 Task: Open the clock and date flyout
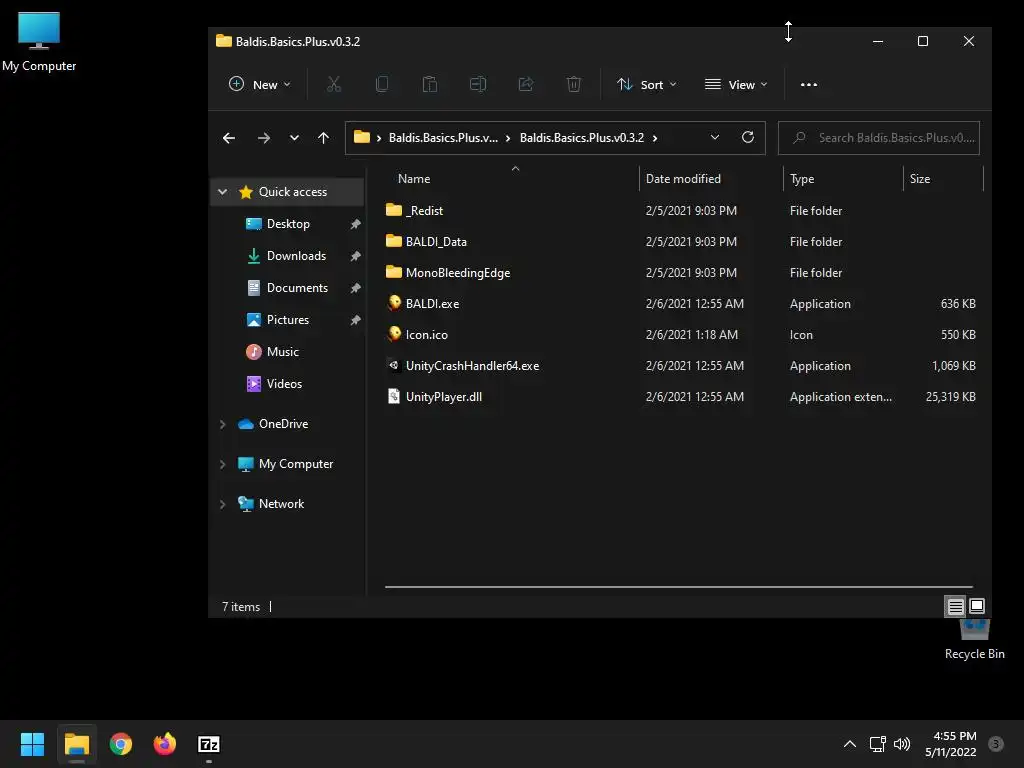[951, 744]
